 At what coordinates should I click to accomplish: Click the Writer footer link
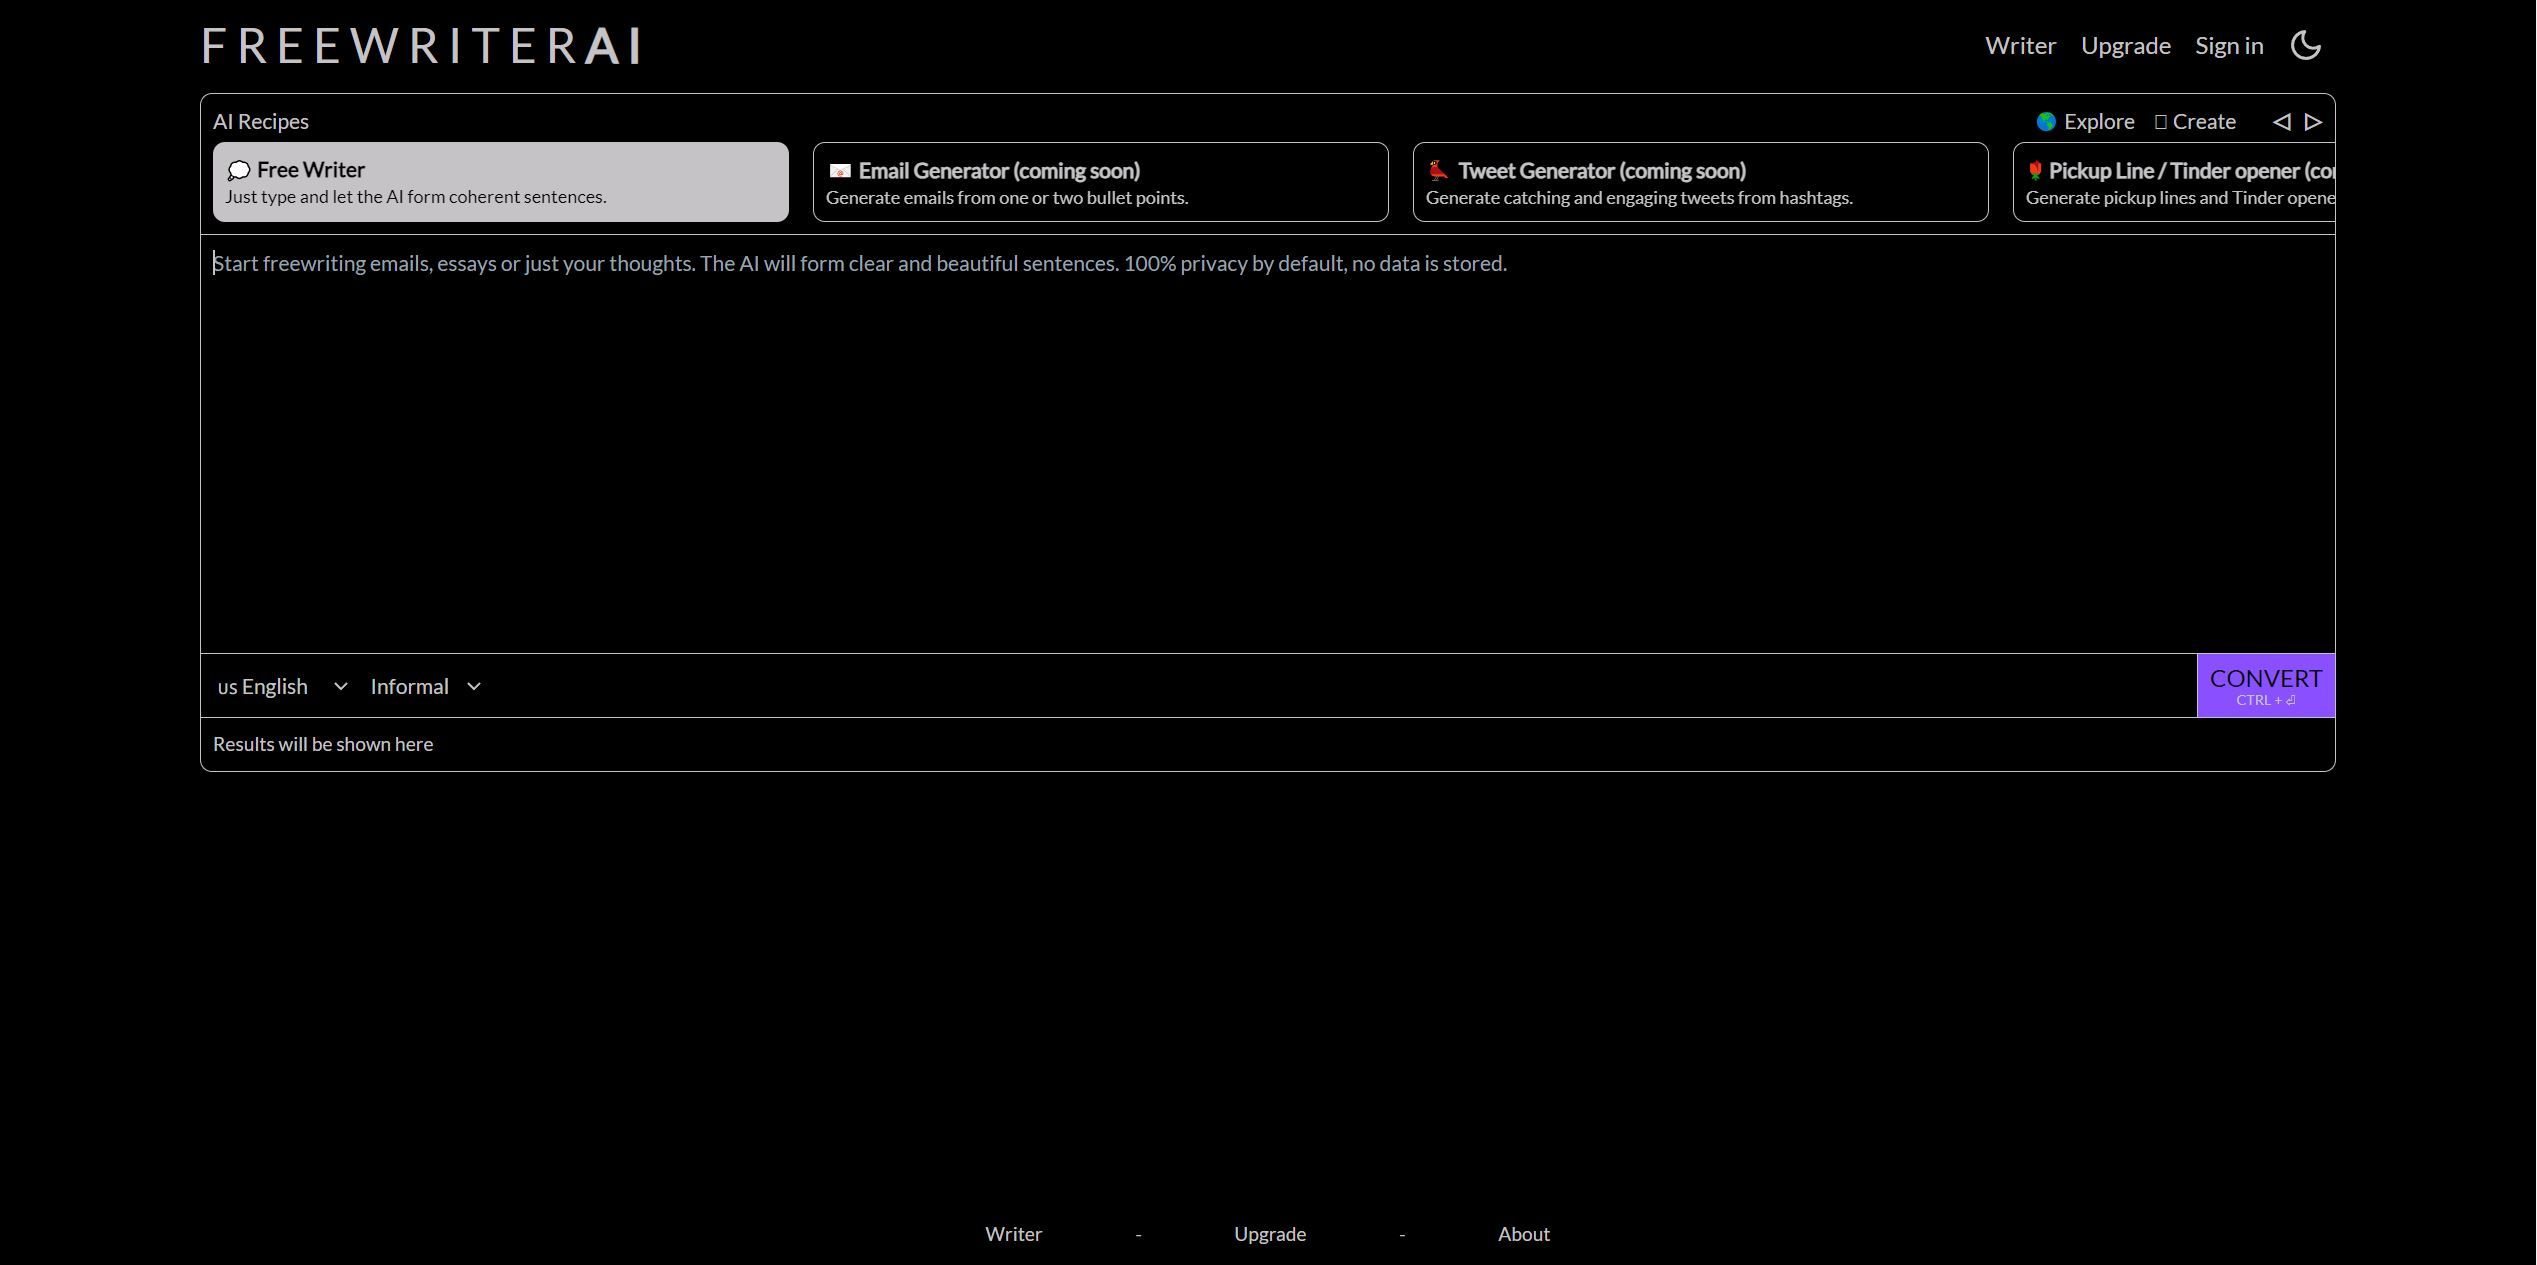[1013, 1234]
